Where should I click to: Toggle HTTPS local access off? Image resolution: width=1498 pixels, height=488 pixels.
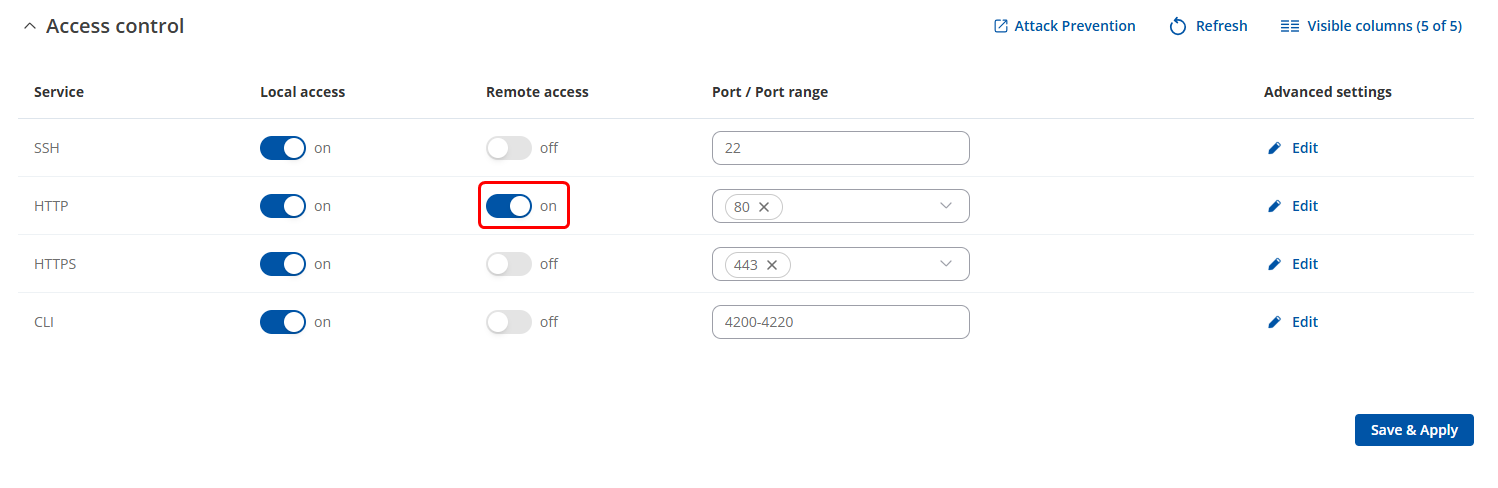(282, 264)
